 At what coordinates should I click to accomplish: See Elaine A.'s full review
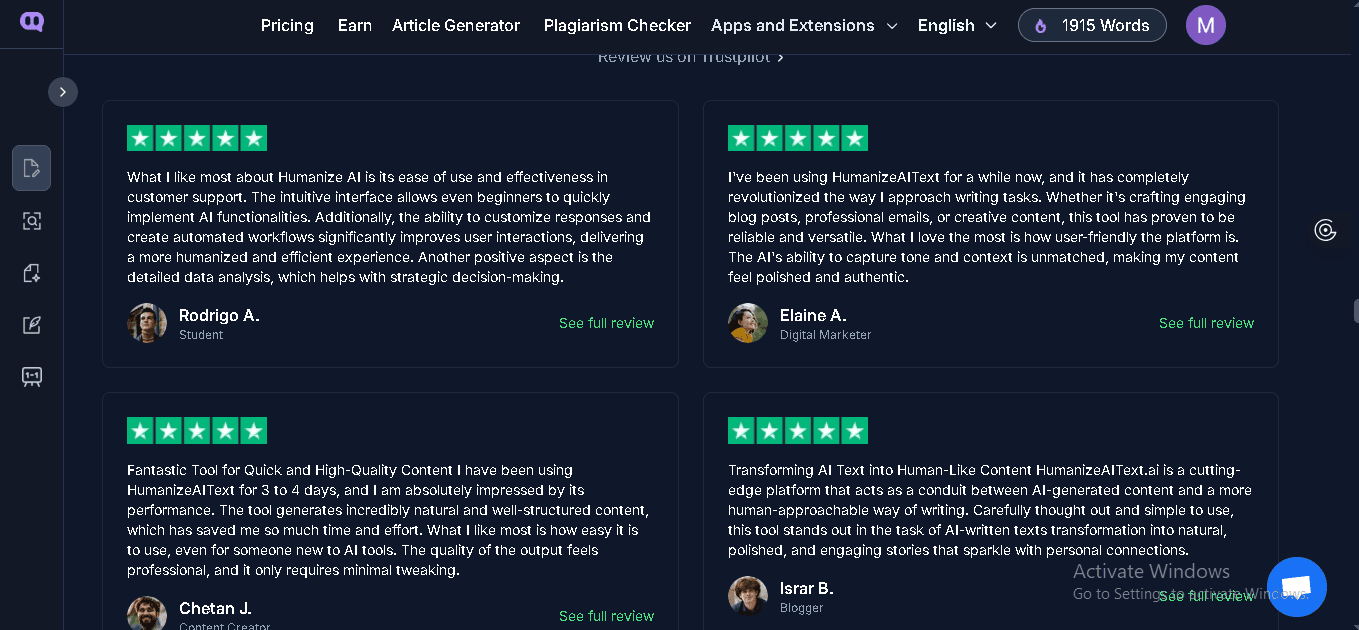[1206, 323]
